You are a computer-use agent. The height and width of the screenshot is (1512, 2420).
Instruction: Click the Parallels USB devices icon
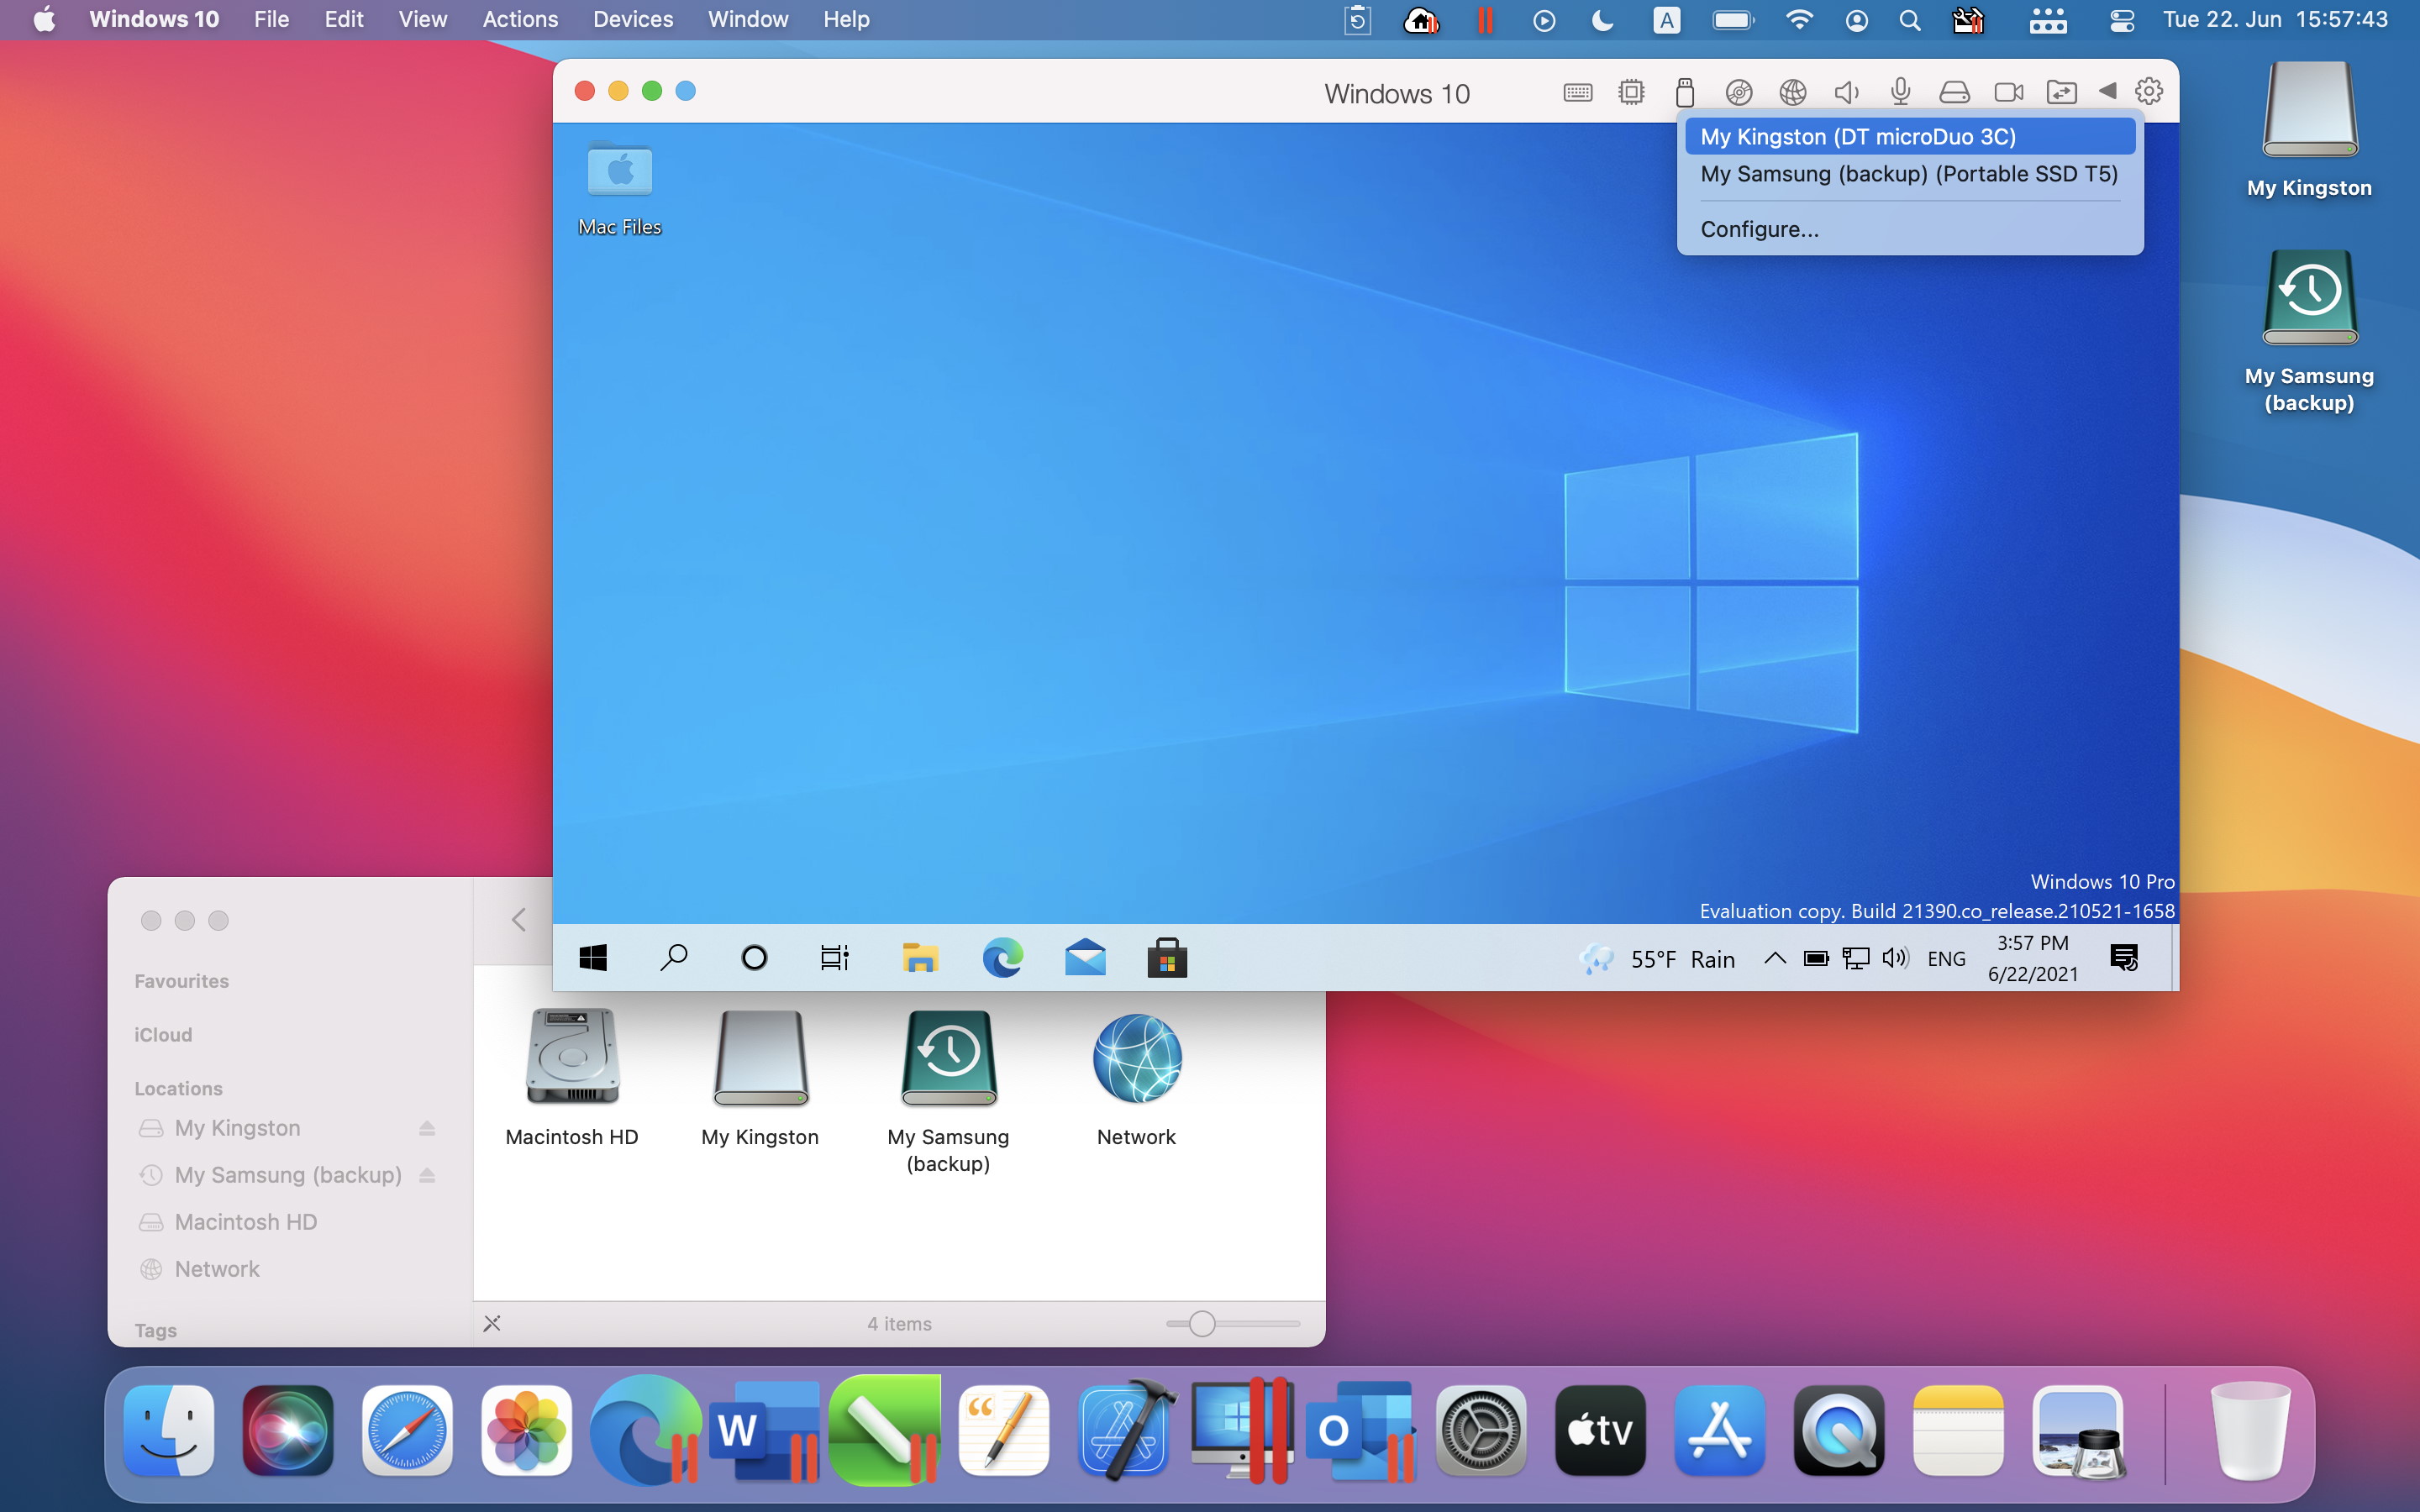(1683, 91)
